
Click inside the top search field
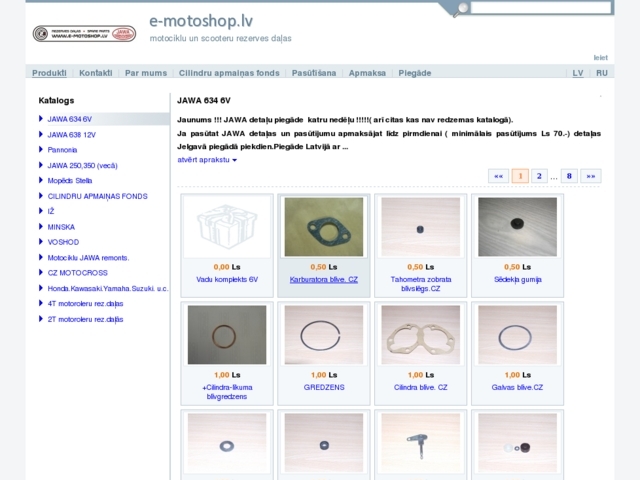[x=540, y=8]
